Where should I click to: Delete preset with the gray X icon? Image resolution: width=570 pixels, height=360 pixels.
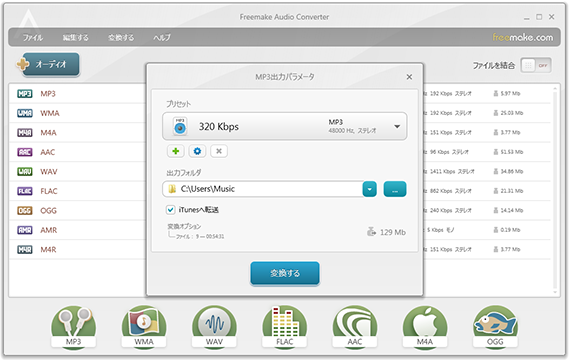coord(219,151)
